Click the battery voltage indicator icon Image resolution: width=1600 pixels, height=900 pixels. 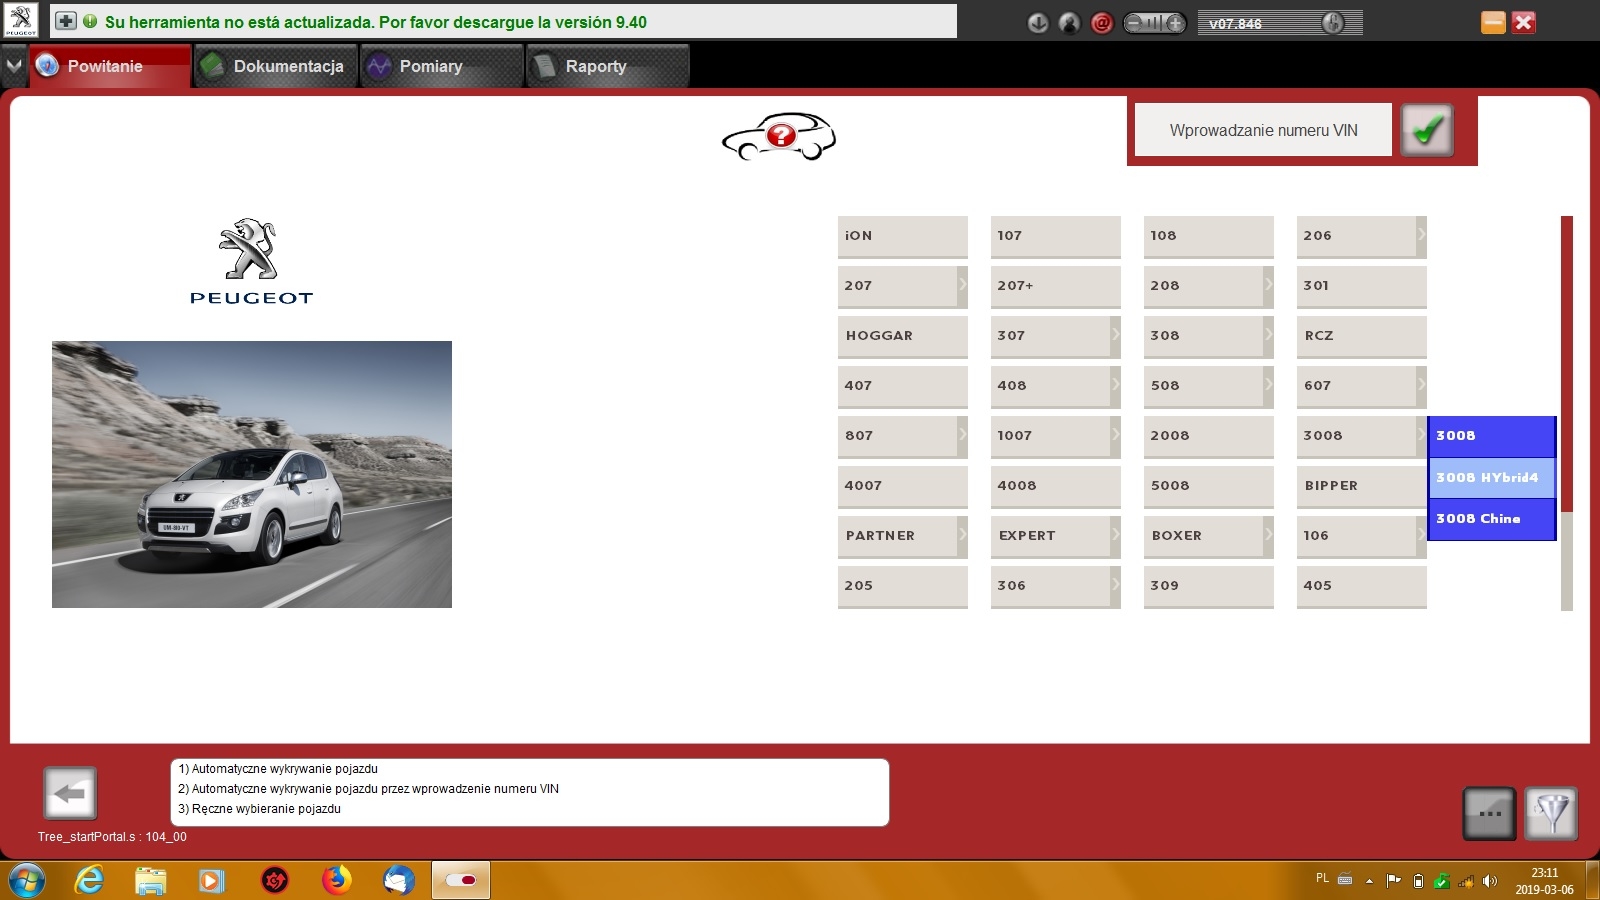(x=1154, y=23)
